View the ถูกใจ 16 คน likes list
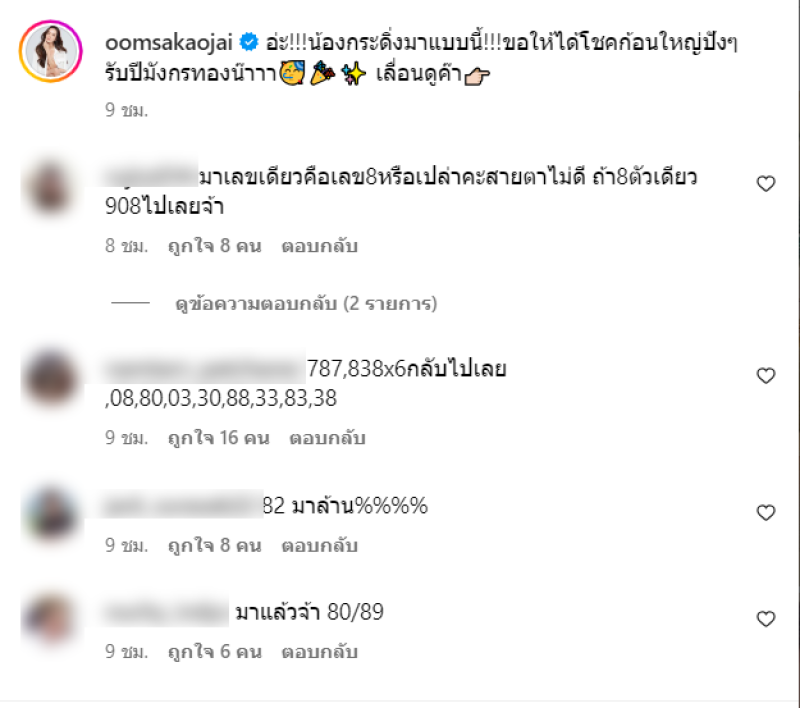800x708 pixels. (x=218, y=438)
